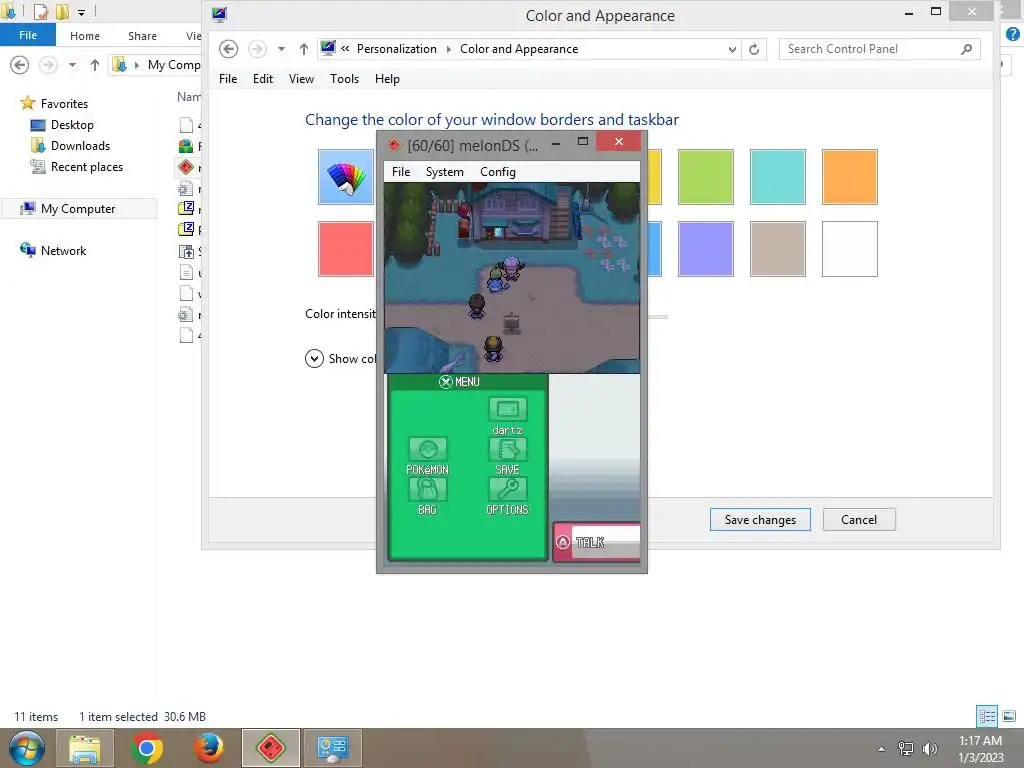This screenshot has width=1024, height=768.
Task: Click the Search Control Panel field
Action: point(879,49)
